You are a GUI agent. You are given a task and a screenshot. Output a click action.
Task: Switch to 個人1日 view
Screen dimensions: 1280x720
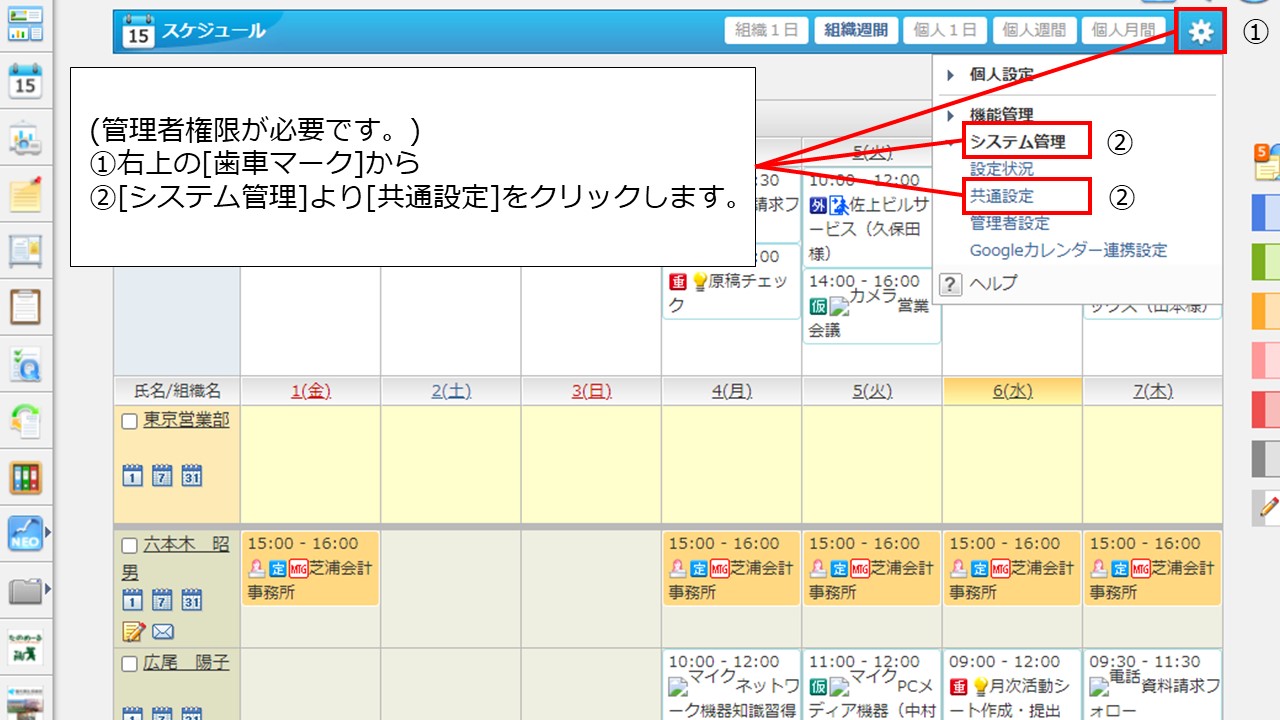tap(945, 31)
